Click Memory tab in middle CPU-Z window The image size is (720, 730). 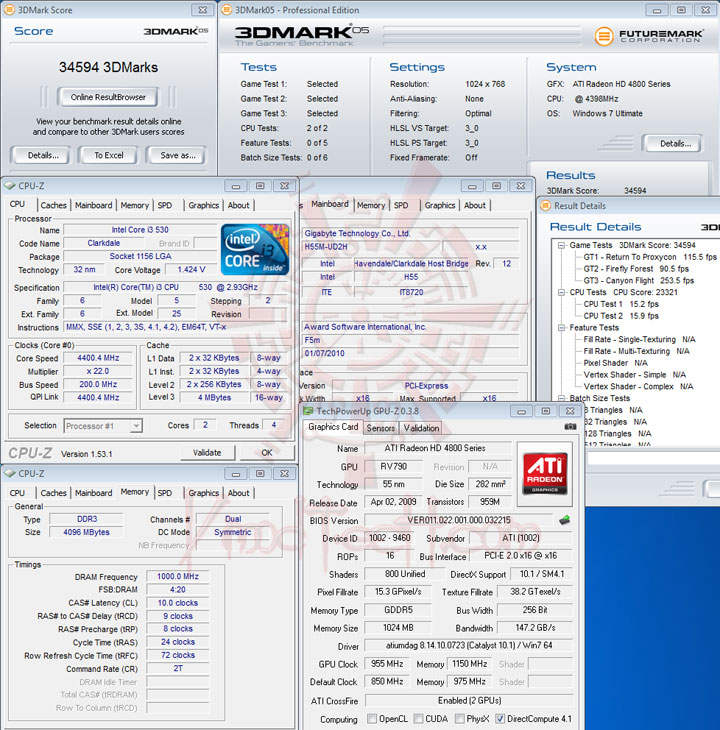point(371,205)
